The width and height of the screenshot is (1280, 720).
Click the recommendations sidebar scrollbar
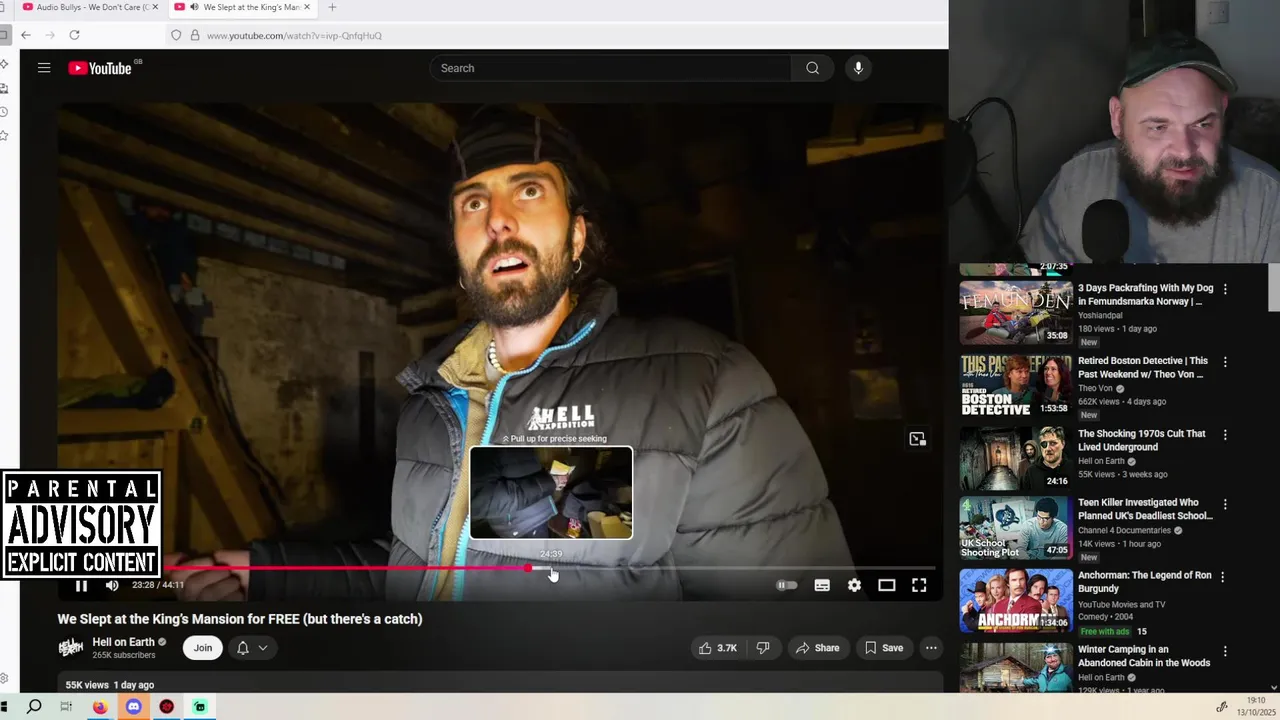(1274, 290)
